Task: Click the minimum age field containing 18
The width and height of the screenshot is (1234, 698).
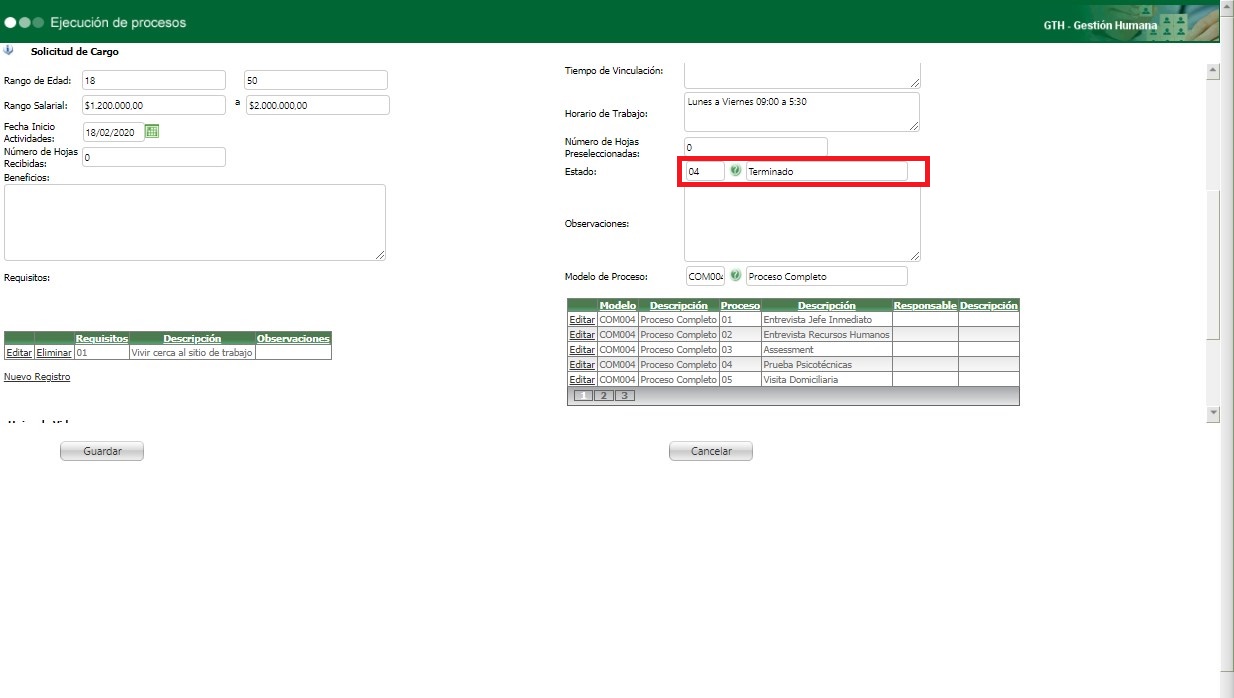Action: (154, 80)
